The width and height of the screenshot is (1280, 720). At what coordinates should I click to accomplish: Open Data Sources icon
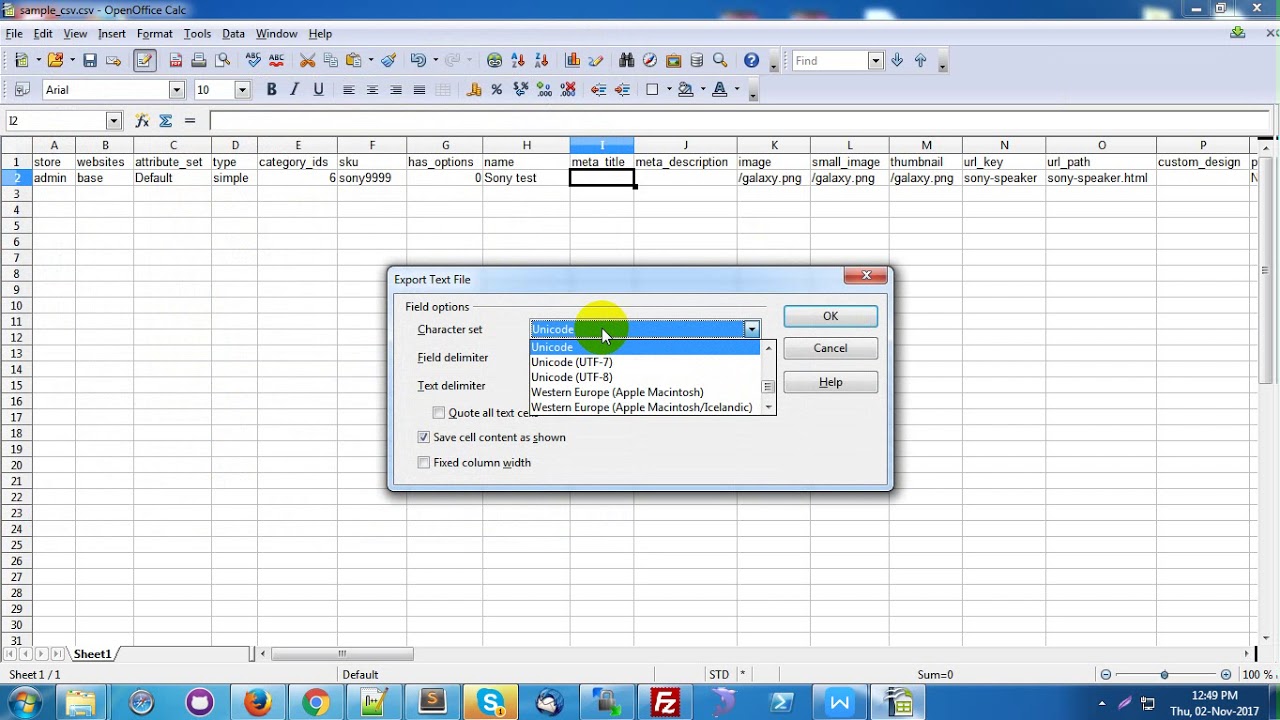coord(696,61)
